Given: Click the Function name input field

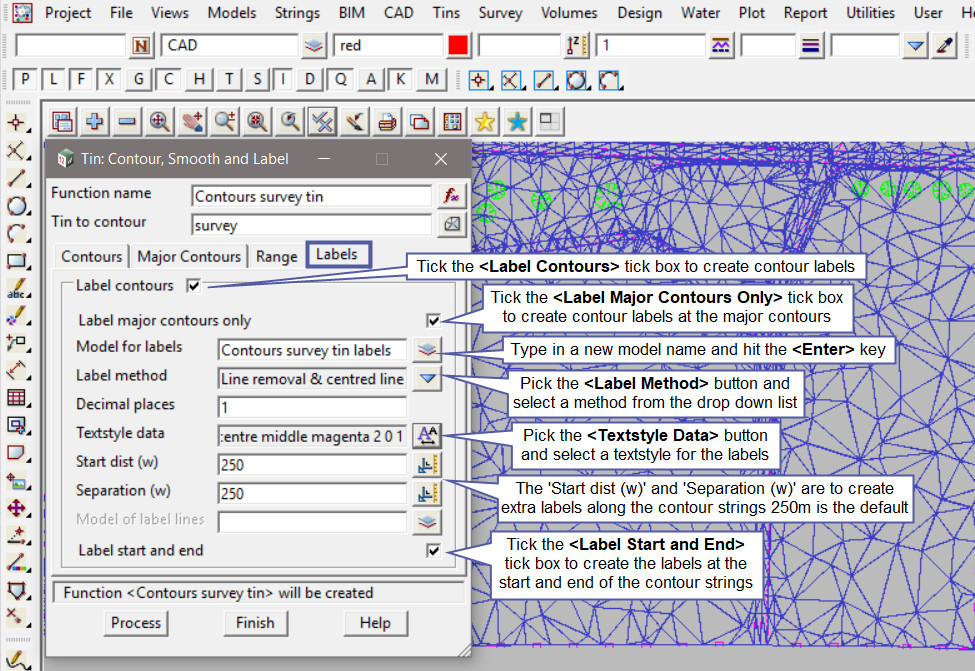Looking at the screenshot, I should tap(312, 197).
